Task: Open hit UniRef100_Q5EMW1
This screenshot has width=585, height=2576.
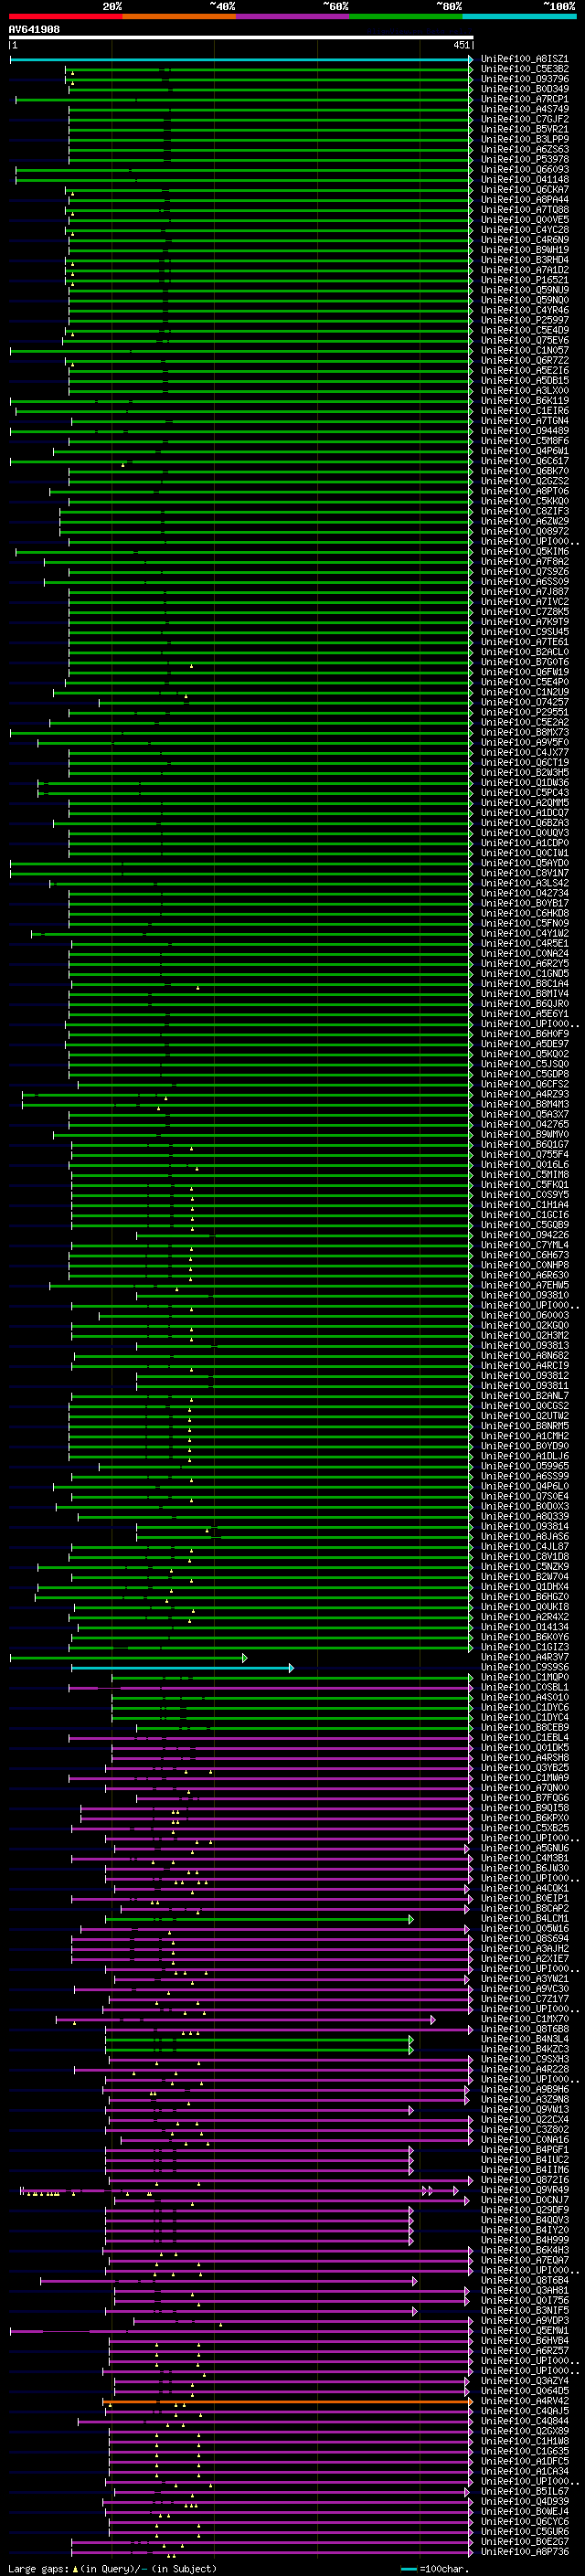Action: [x=524, y=2331]
